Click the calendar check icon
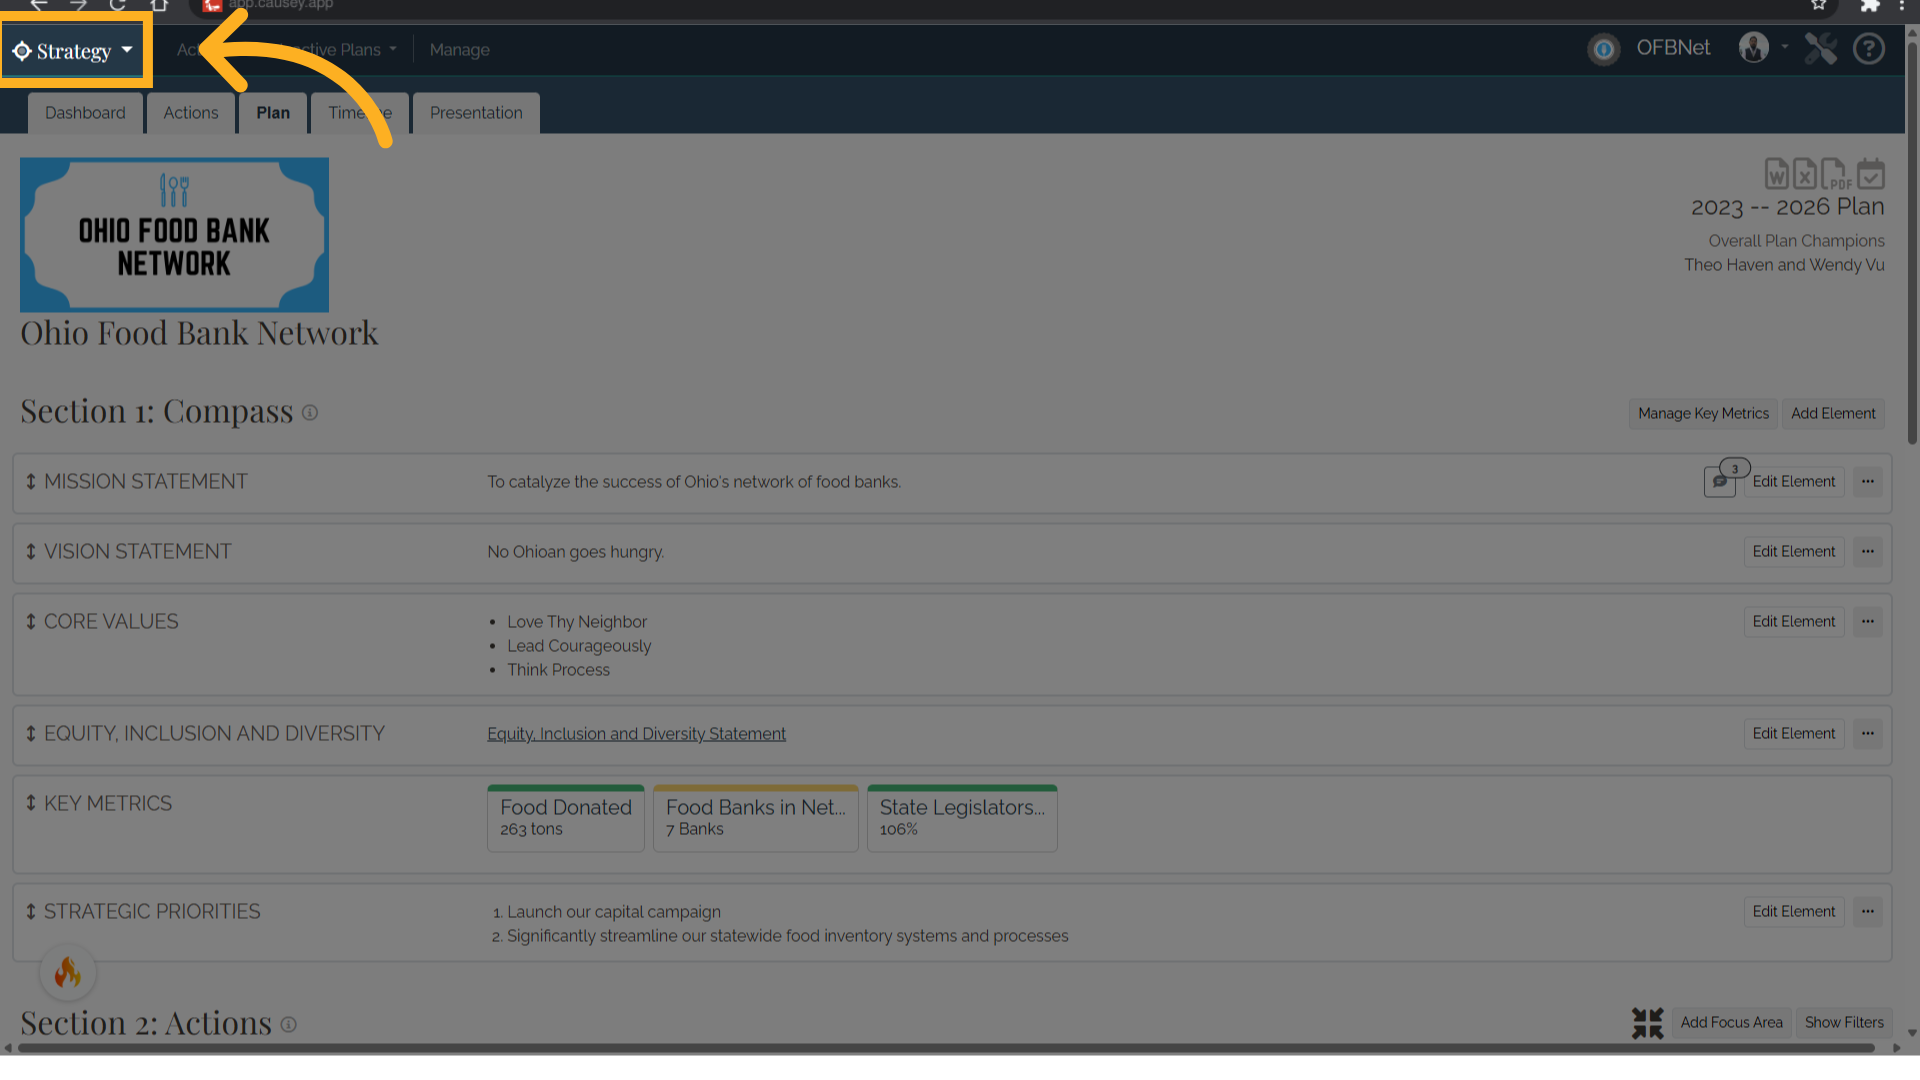The height and width of the screenshot is (1080, 1920). click(1871, 174)
